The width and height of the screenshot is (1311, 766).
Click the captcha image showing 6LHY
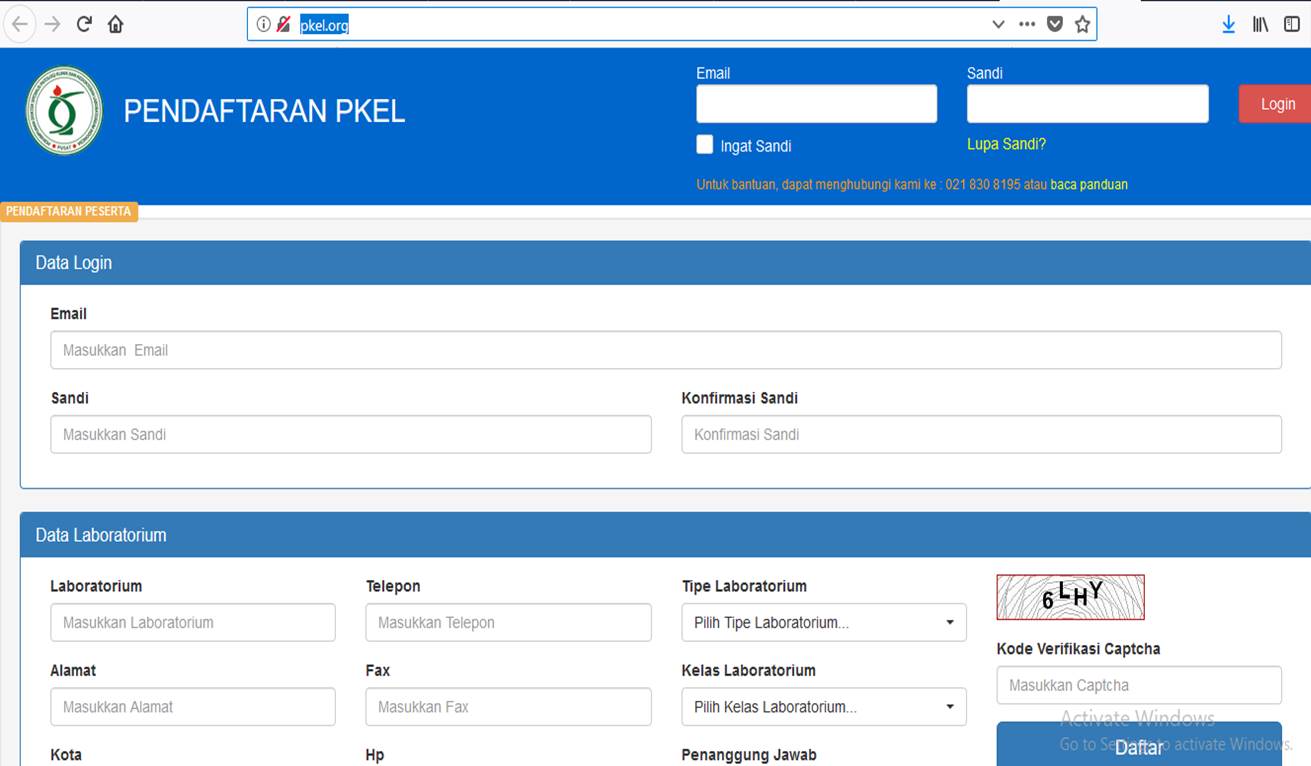[1070, 597]
